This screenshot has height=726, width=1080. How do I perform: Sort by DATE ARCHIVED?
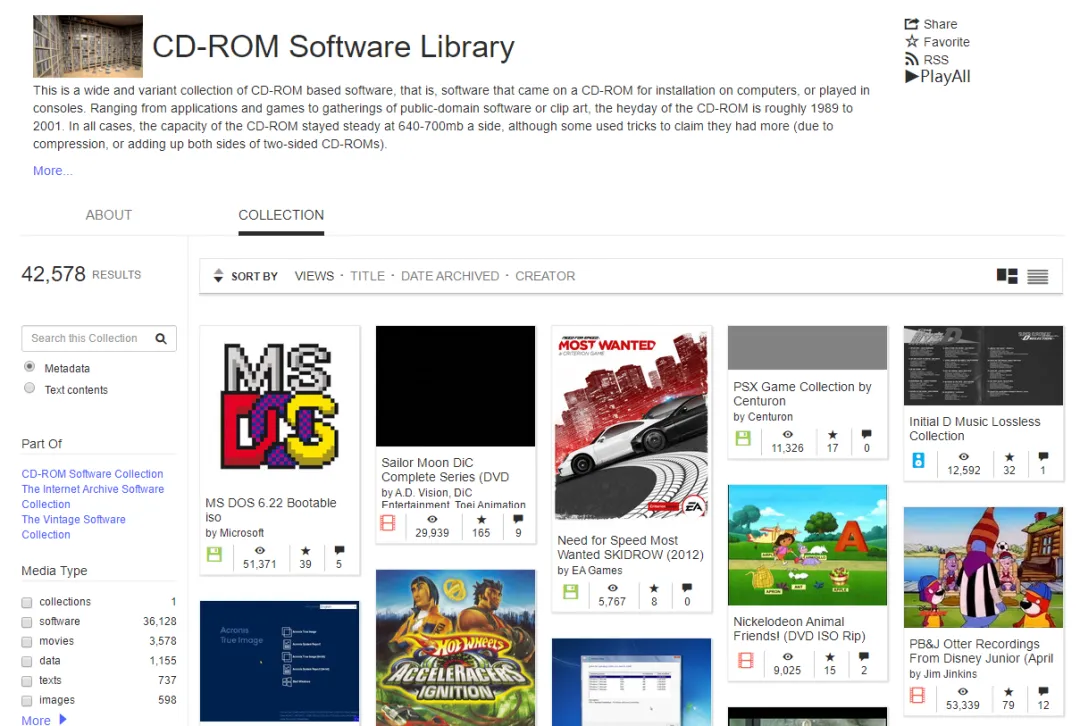tap(450, 276)
